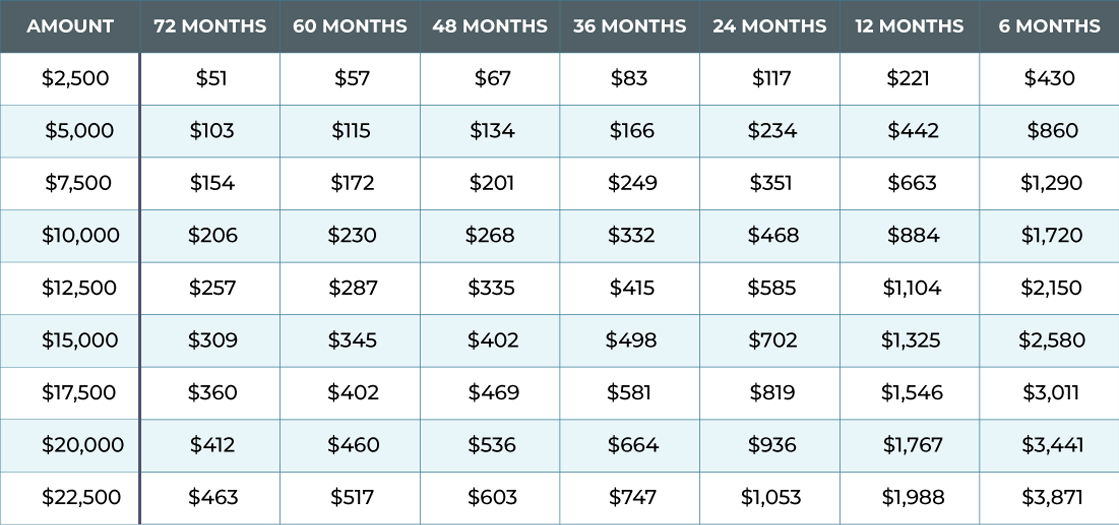Click the AMOUNT column header

(70, 26)
